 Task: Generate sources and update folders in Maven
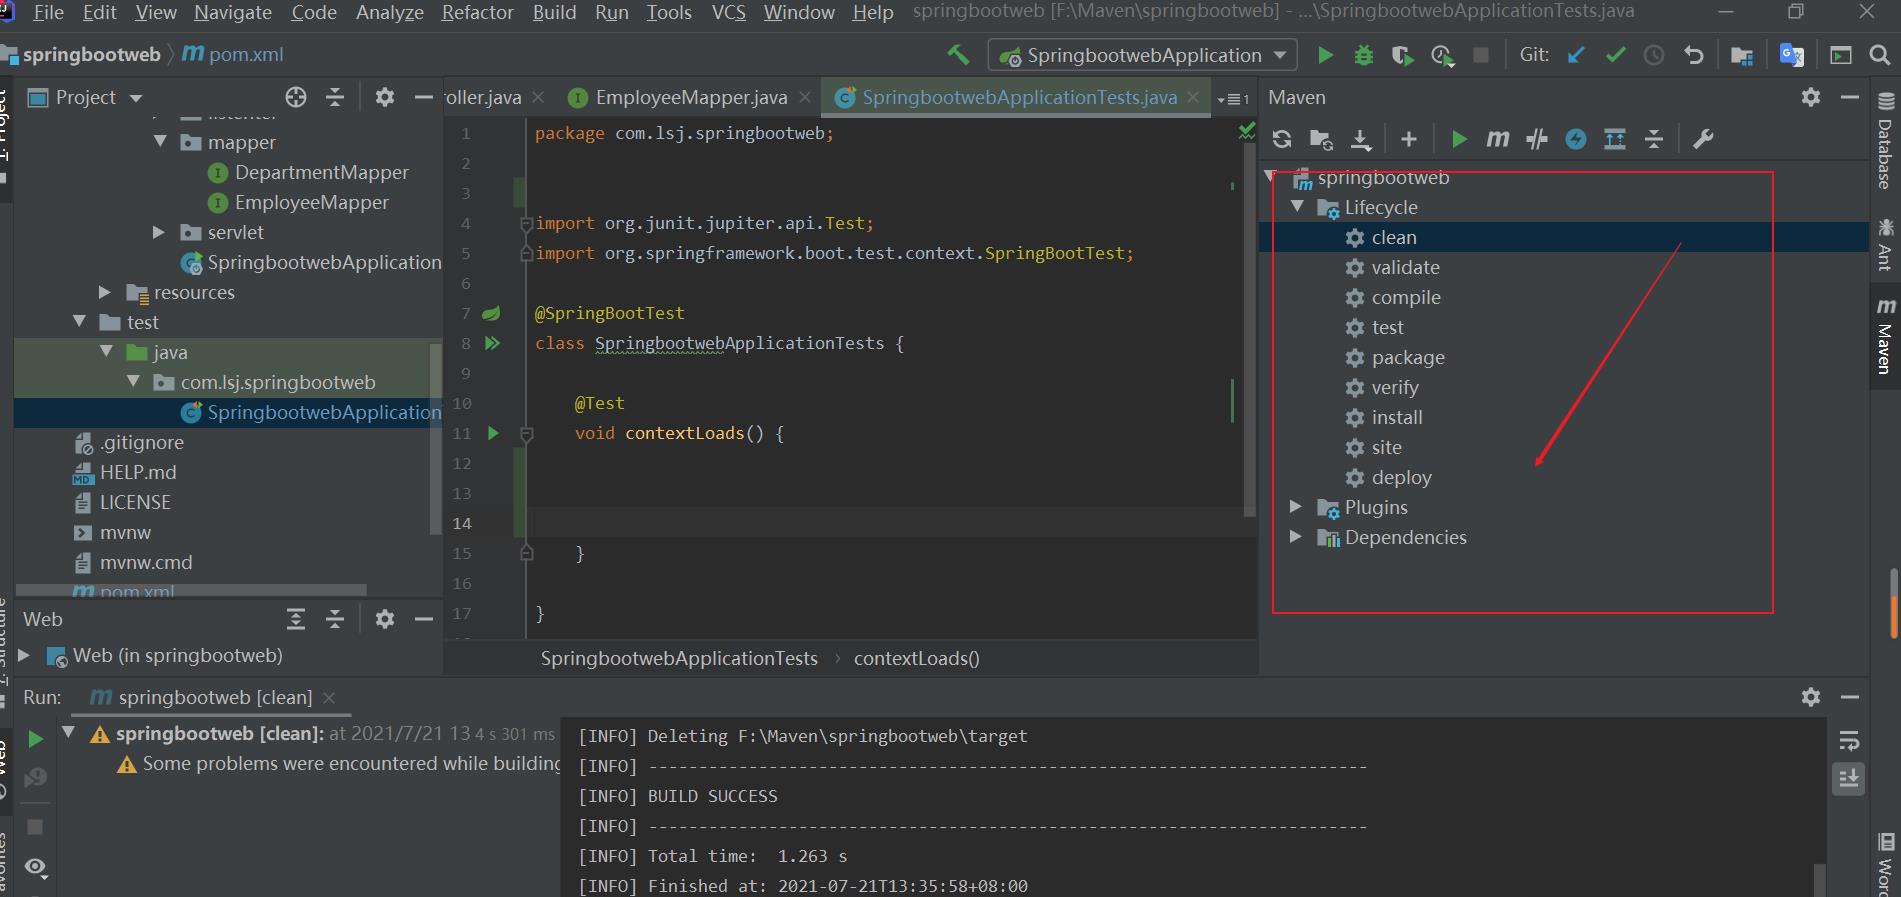pos(1321,139)
